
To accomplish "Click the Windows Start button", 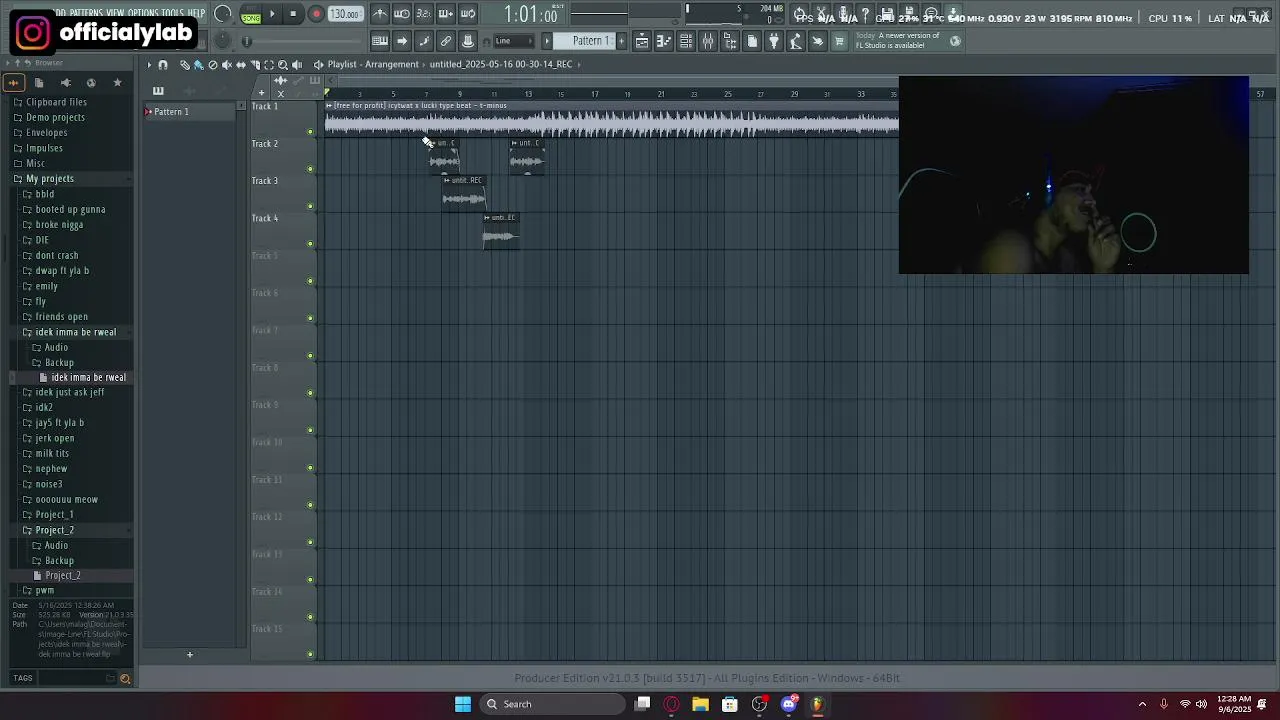I will pos(463,704).
